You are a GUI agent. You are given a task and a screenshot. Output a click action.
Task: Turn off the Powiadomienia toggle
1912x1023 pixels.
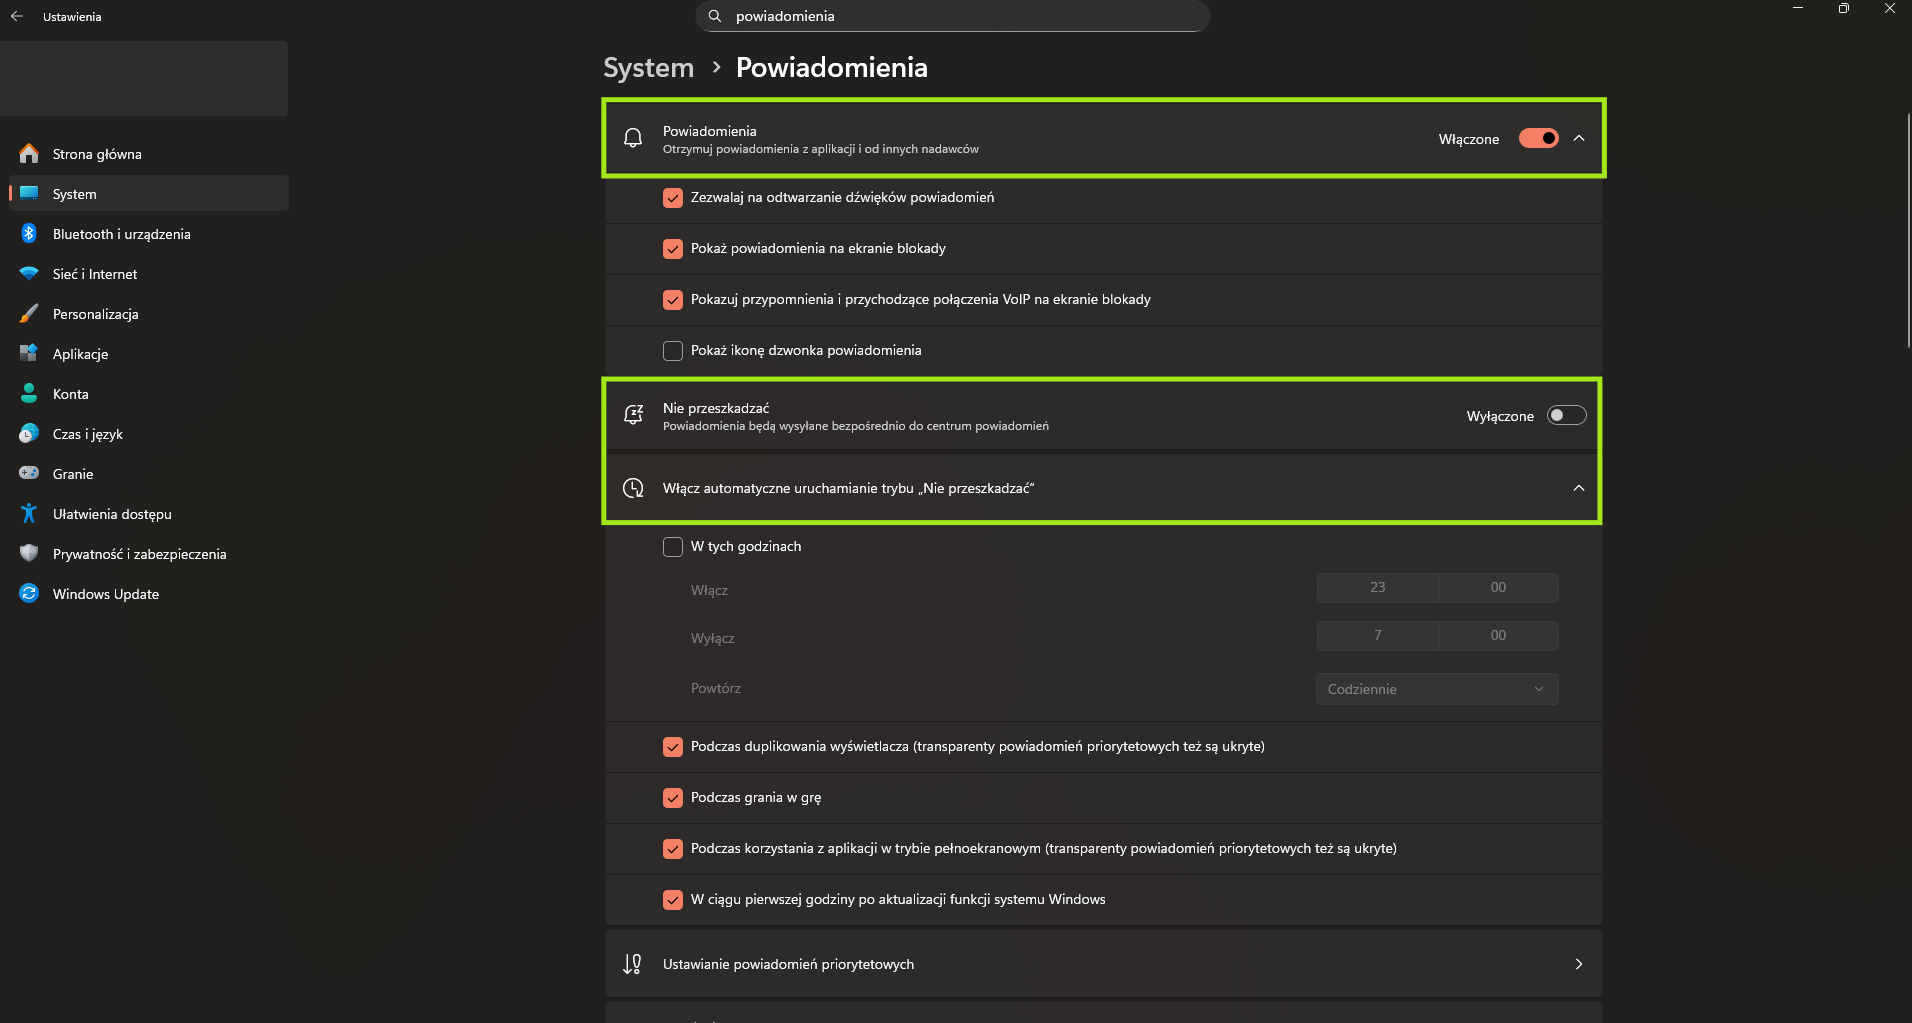pyautogui.click(x=1538, y=139)
